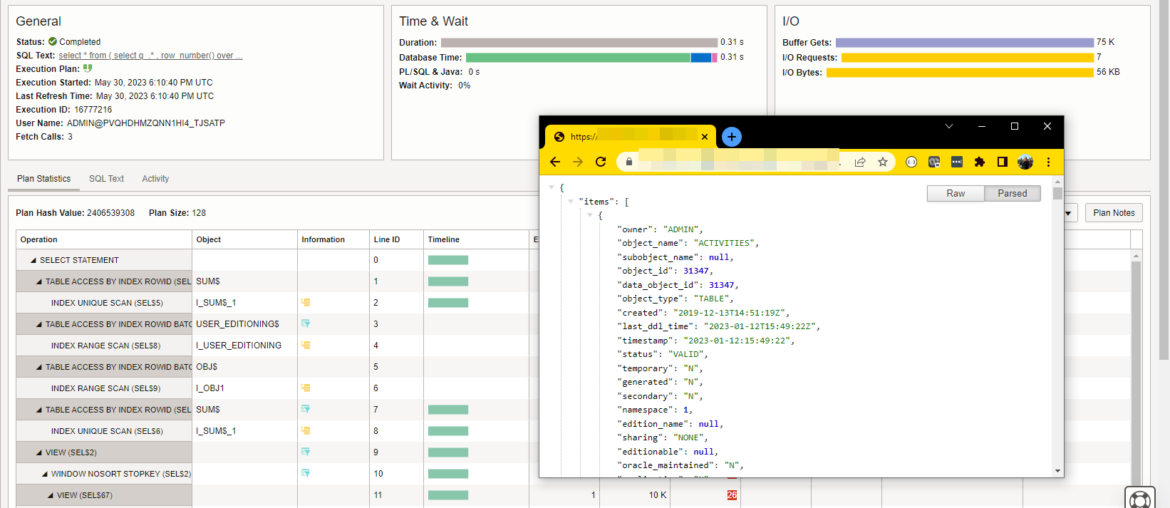
Task: Click the globe favicon on the browser tab
Action: pyautogui.click(x=559, y=137)
